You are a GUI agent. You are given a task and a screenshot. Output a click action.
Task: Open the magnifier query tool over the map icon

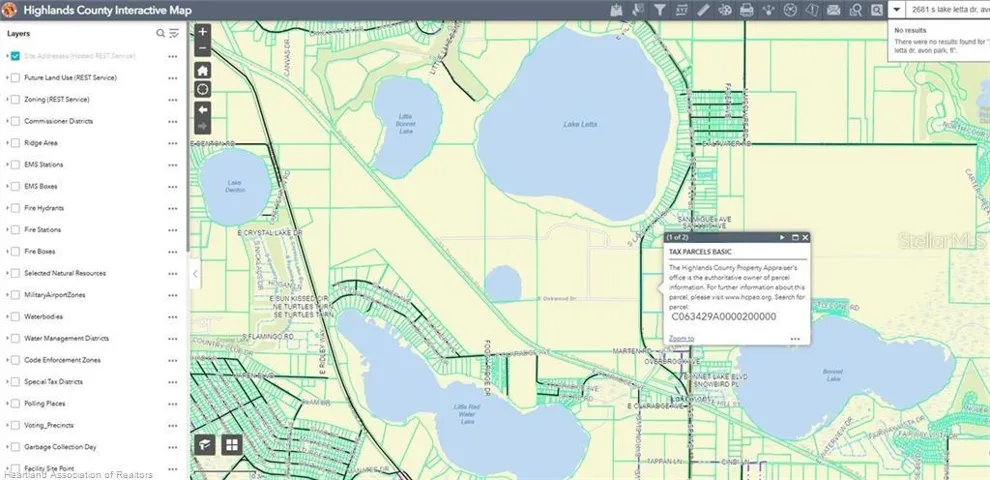pyautogui.click(x=856, y=9)
